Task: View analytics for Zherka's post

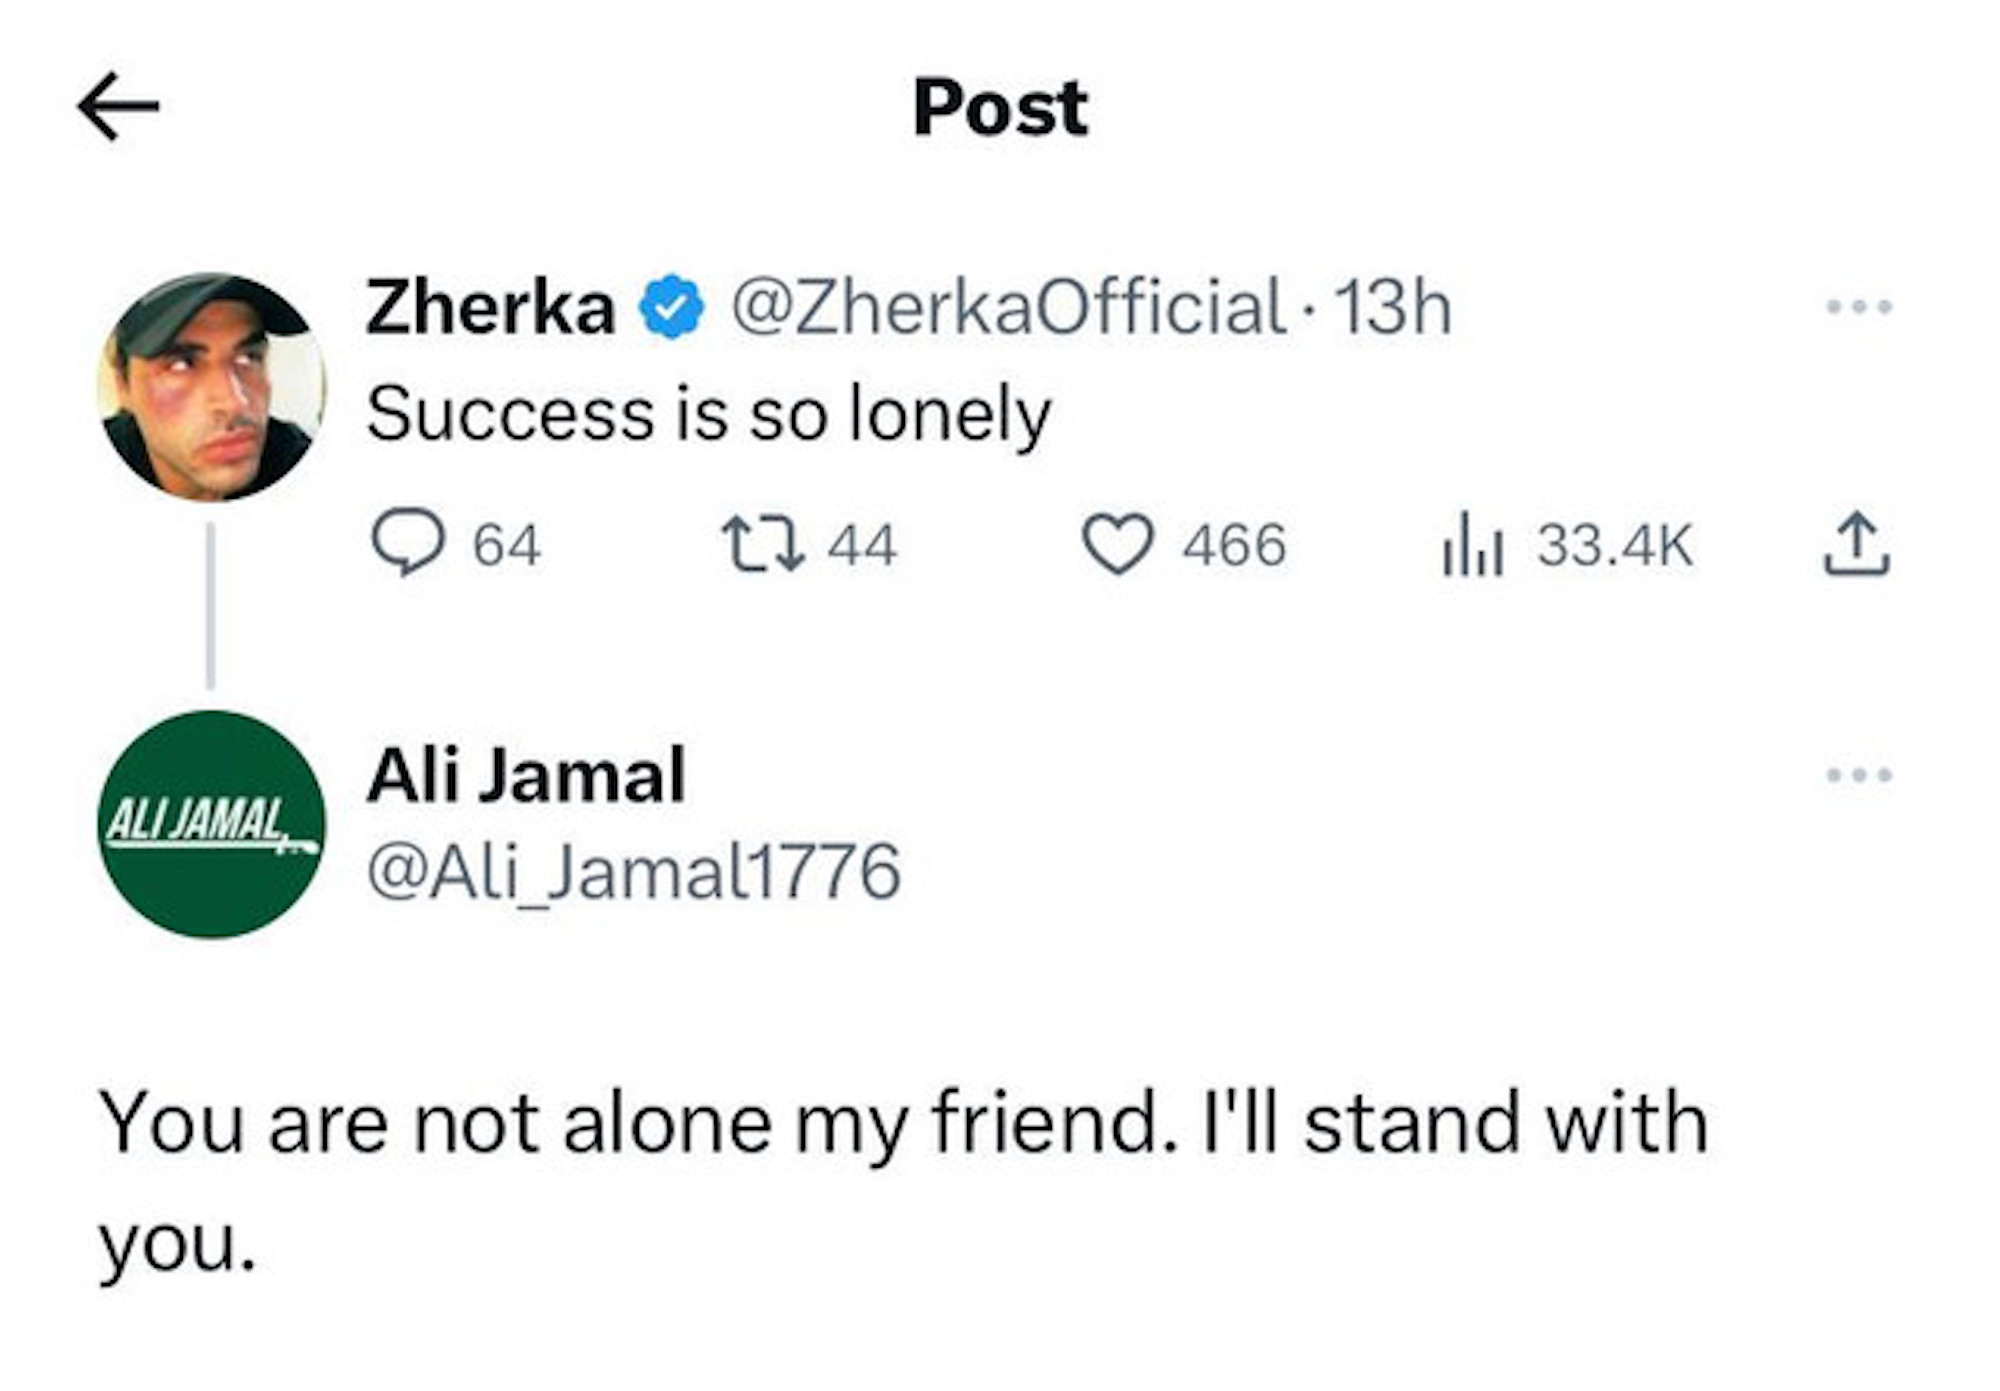Action: 1472,545
